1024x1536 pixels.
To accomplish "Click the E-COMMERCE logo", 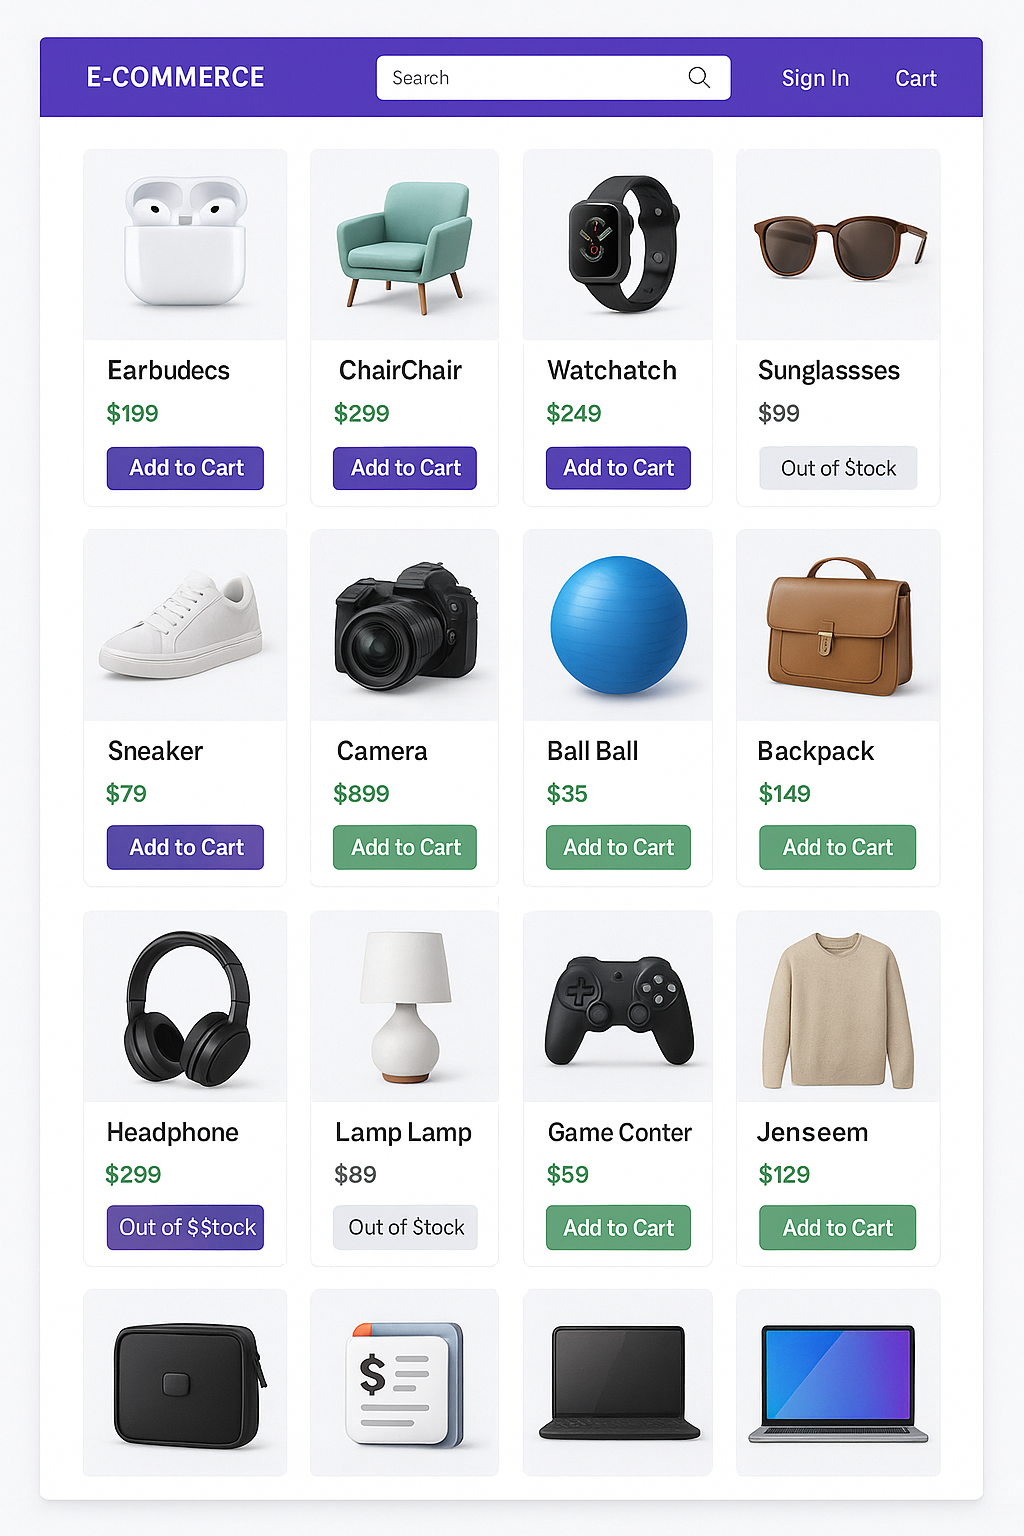I will pos(175,77).
